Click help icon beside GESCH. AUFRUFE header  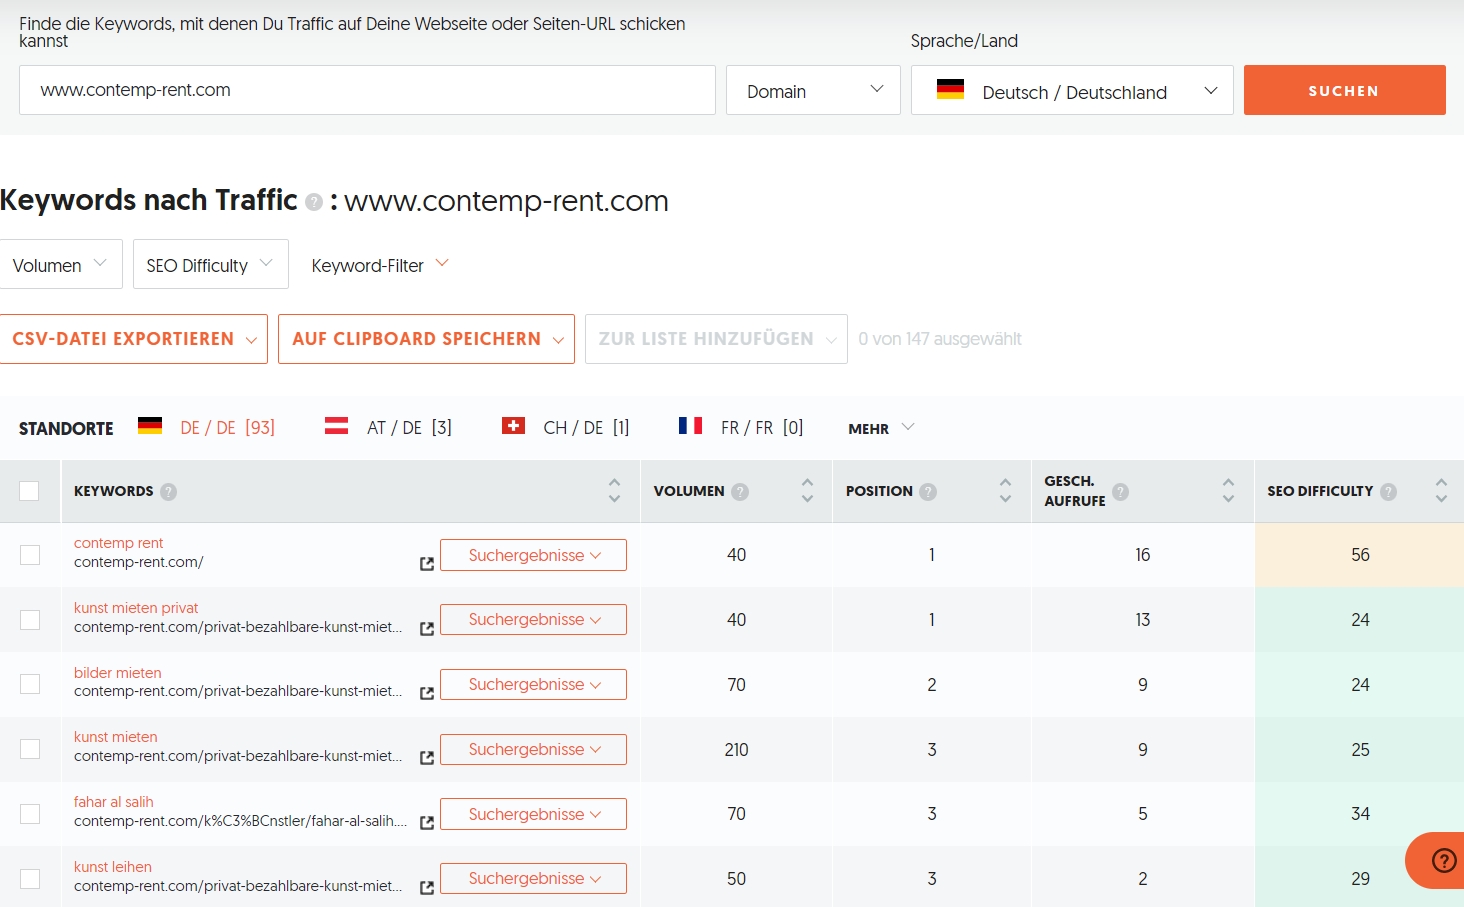click(1121, 491)
